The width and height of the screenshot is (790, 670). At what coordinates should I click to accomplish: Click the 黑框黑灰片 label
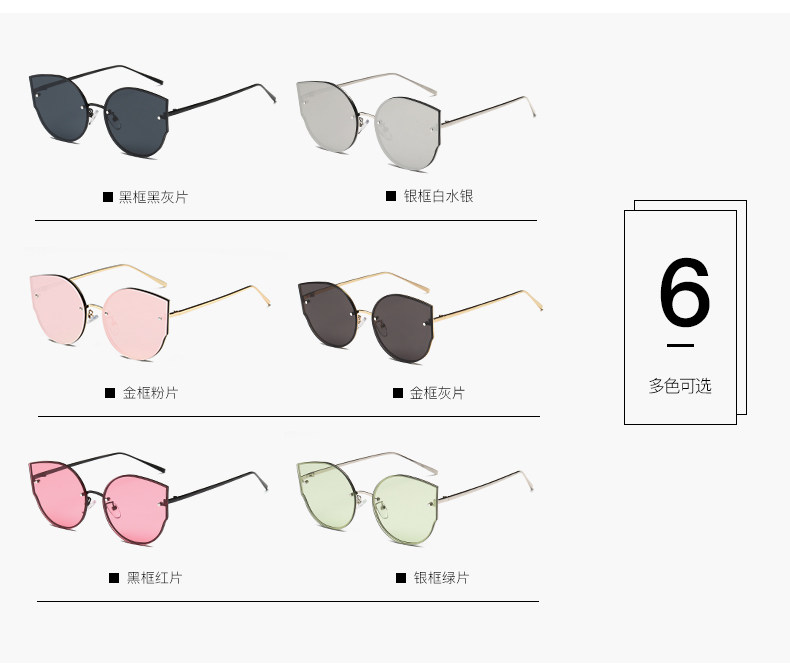153,197
